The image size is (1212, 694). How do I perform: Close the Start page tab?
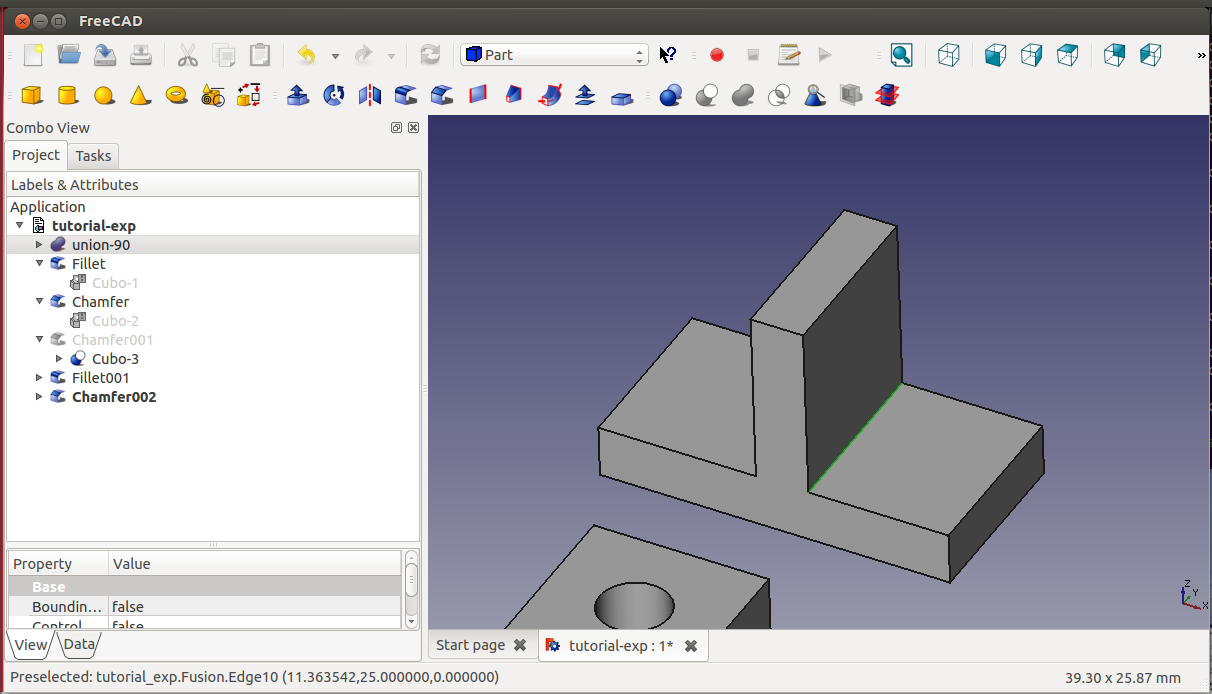tap(520, 645)
